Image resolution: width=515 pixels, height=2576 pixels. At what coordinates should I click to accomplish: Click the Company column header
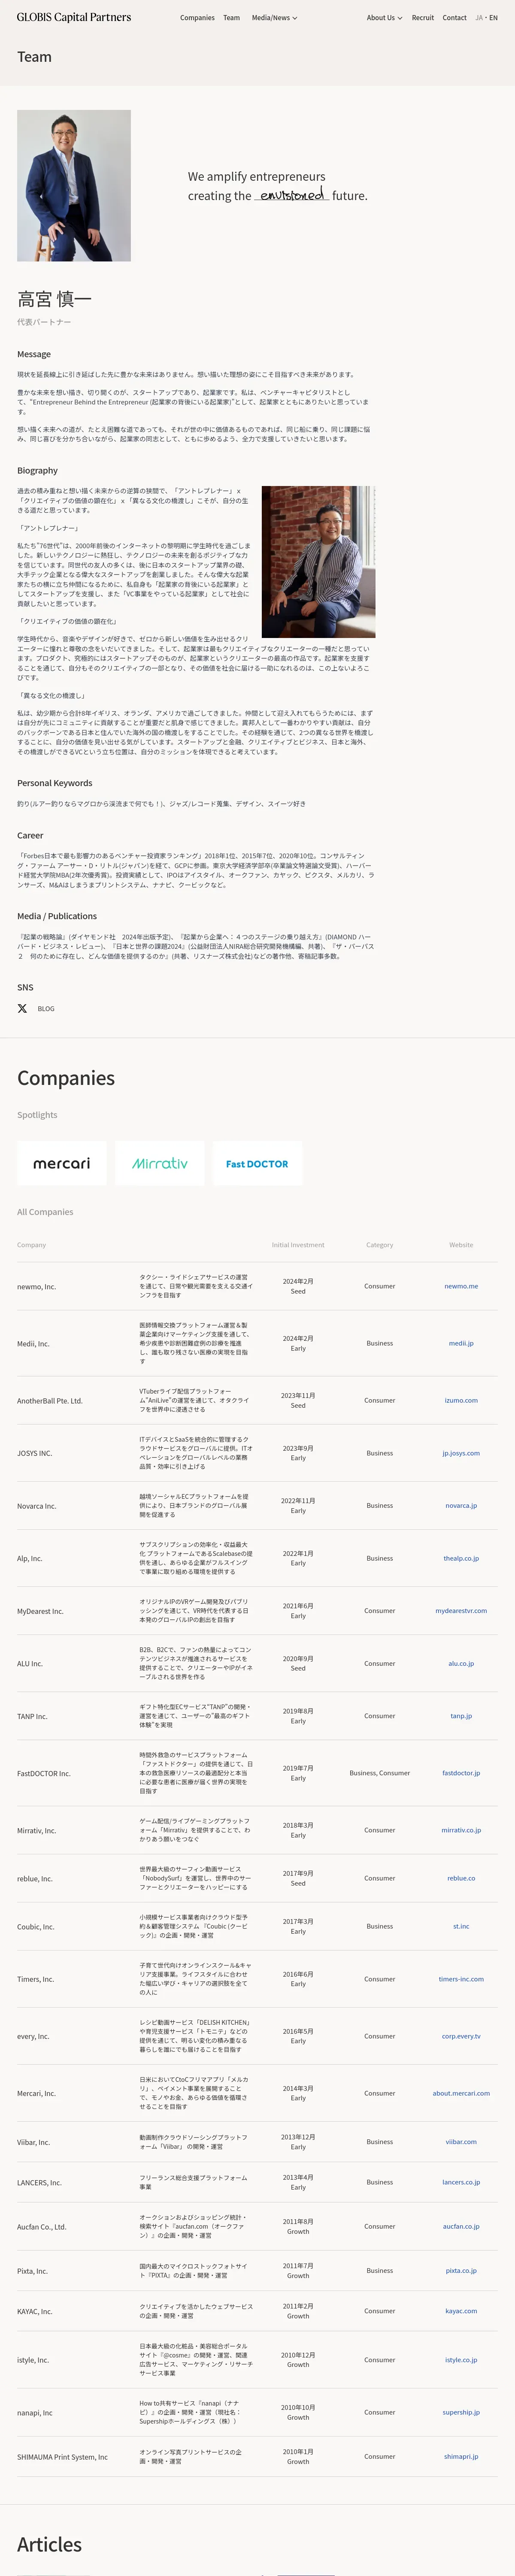pos(31,1245)
